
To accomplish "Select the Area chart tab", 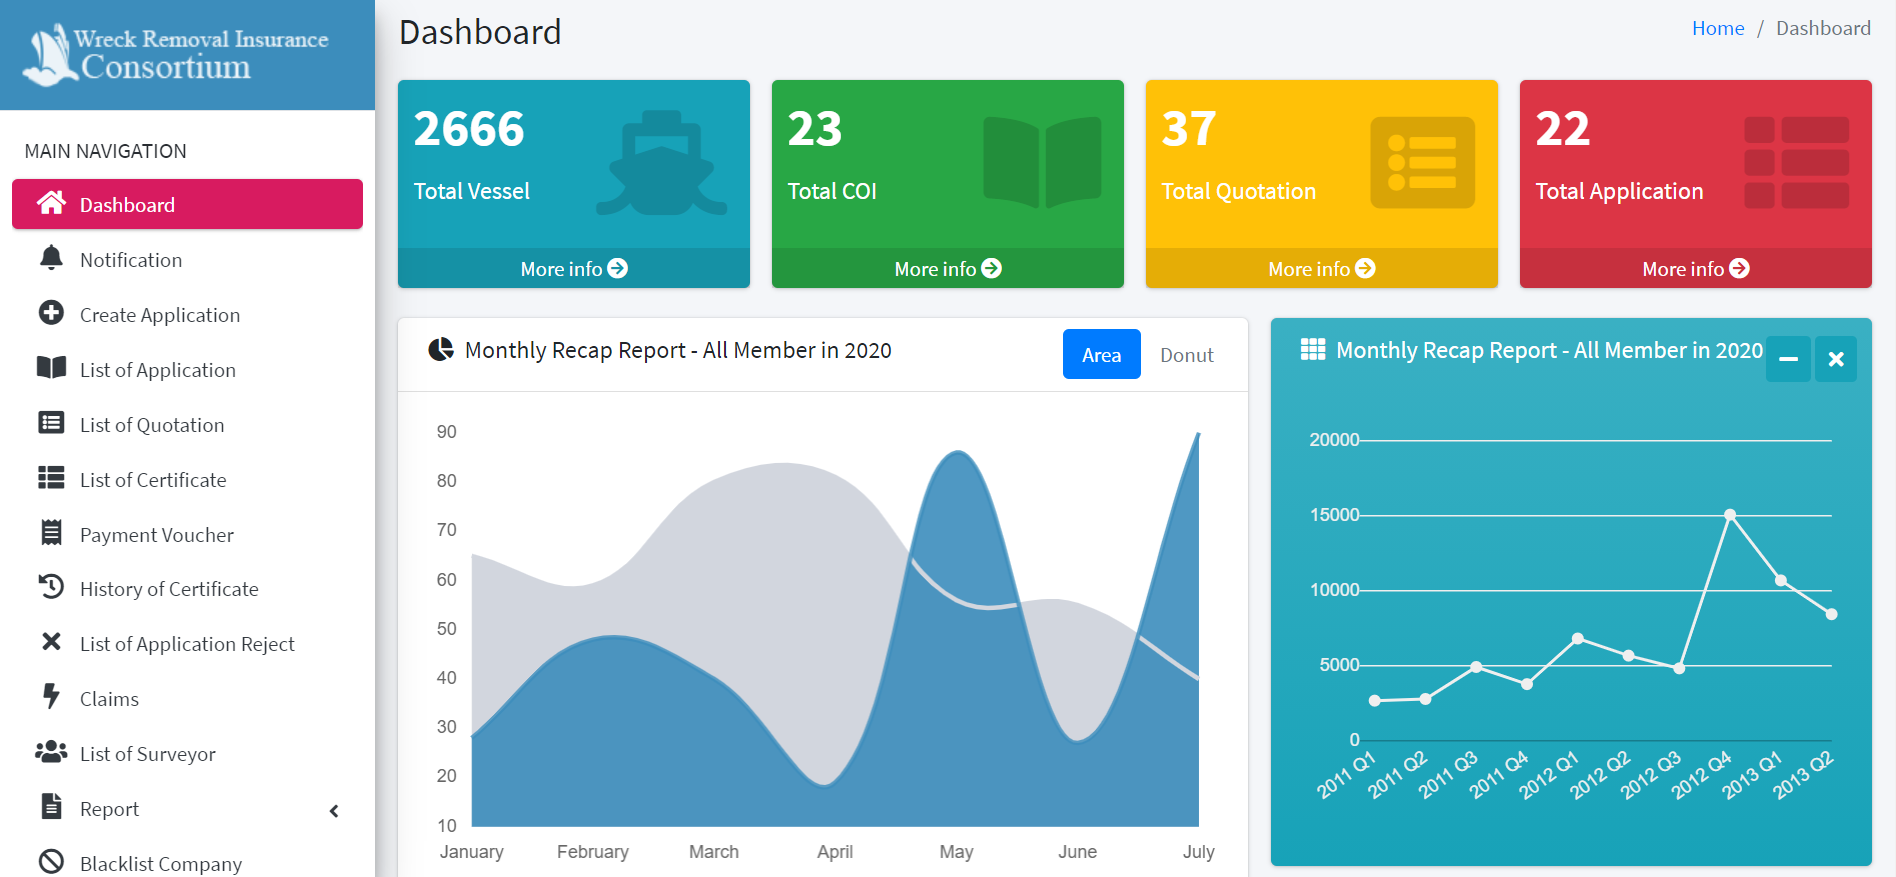I will pos(1101,355).
